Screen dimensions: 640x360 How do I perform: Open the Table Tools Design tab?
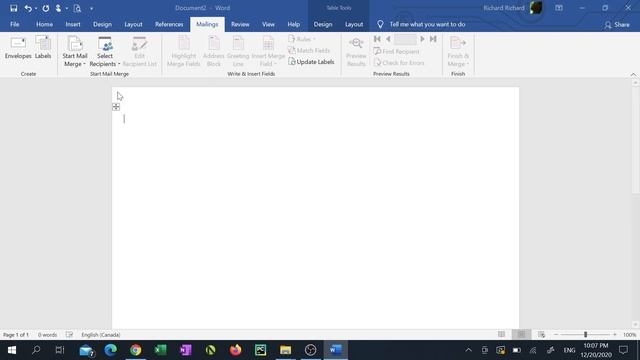[x=323, y=24]
